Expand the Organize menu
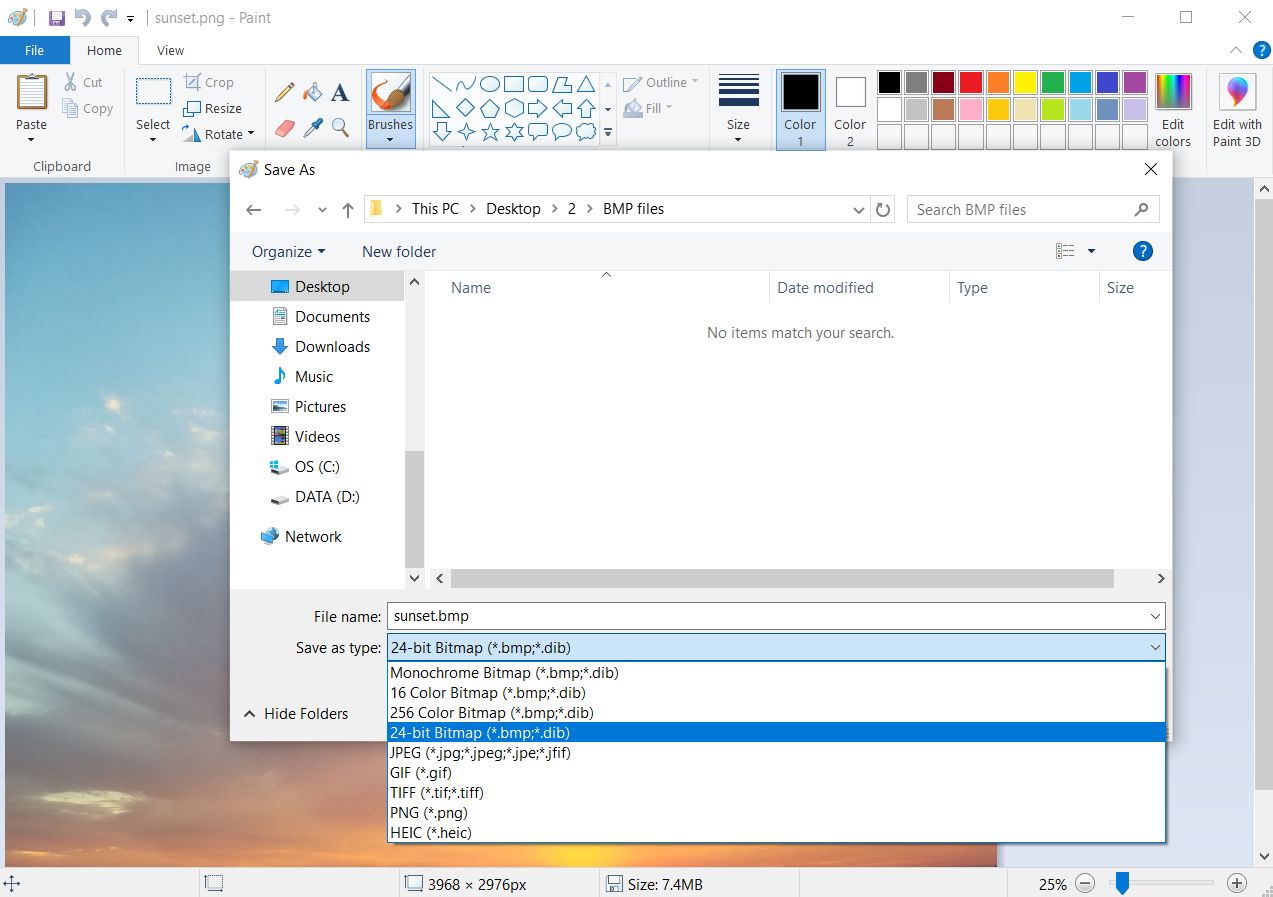This screenshot has width=1273, height=897. point(288,252)
